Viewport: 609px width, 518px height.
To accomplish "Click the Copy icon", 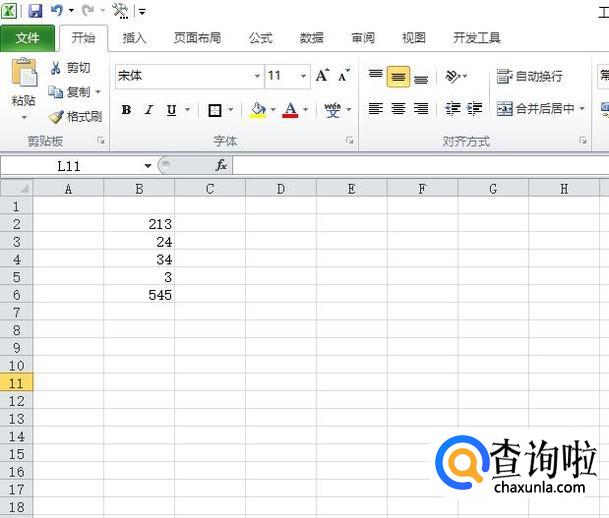I will point(55,92).
